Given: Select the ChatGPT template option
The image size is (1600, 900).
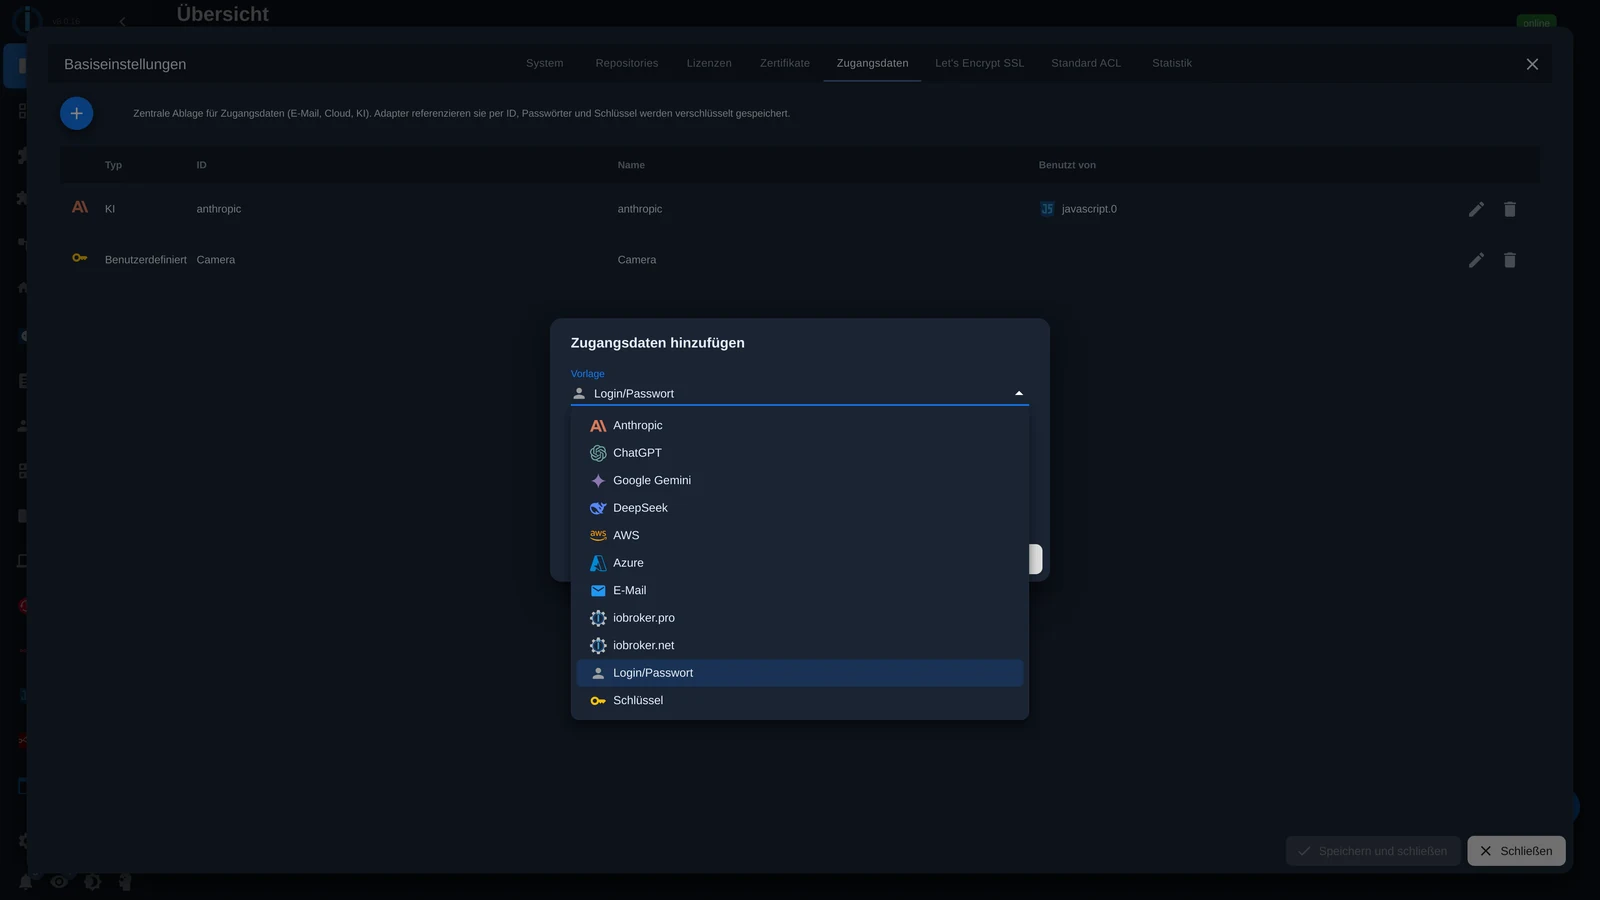Looking at the screenshot, I should (800, 453).
